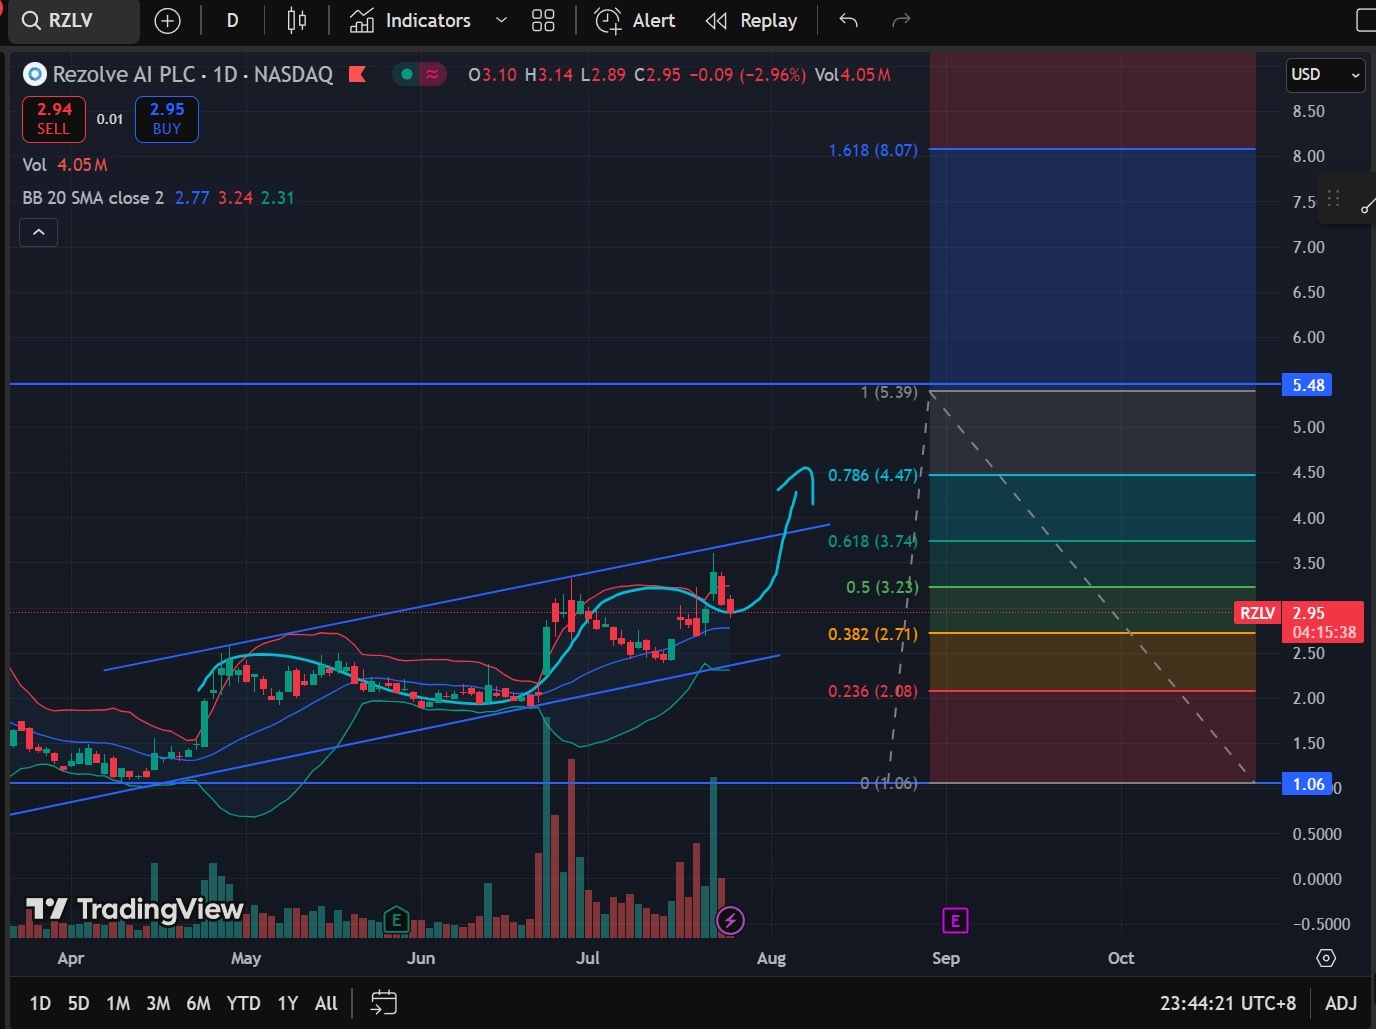Open the Indicators dialog

click(x=410, y=21)
